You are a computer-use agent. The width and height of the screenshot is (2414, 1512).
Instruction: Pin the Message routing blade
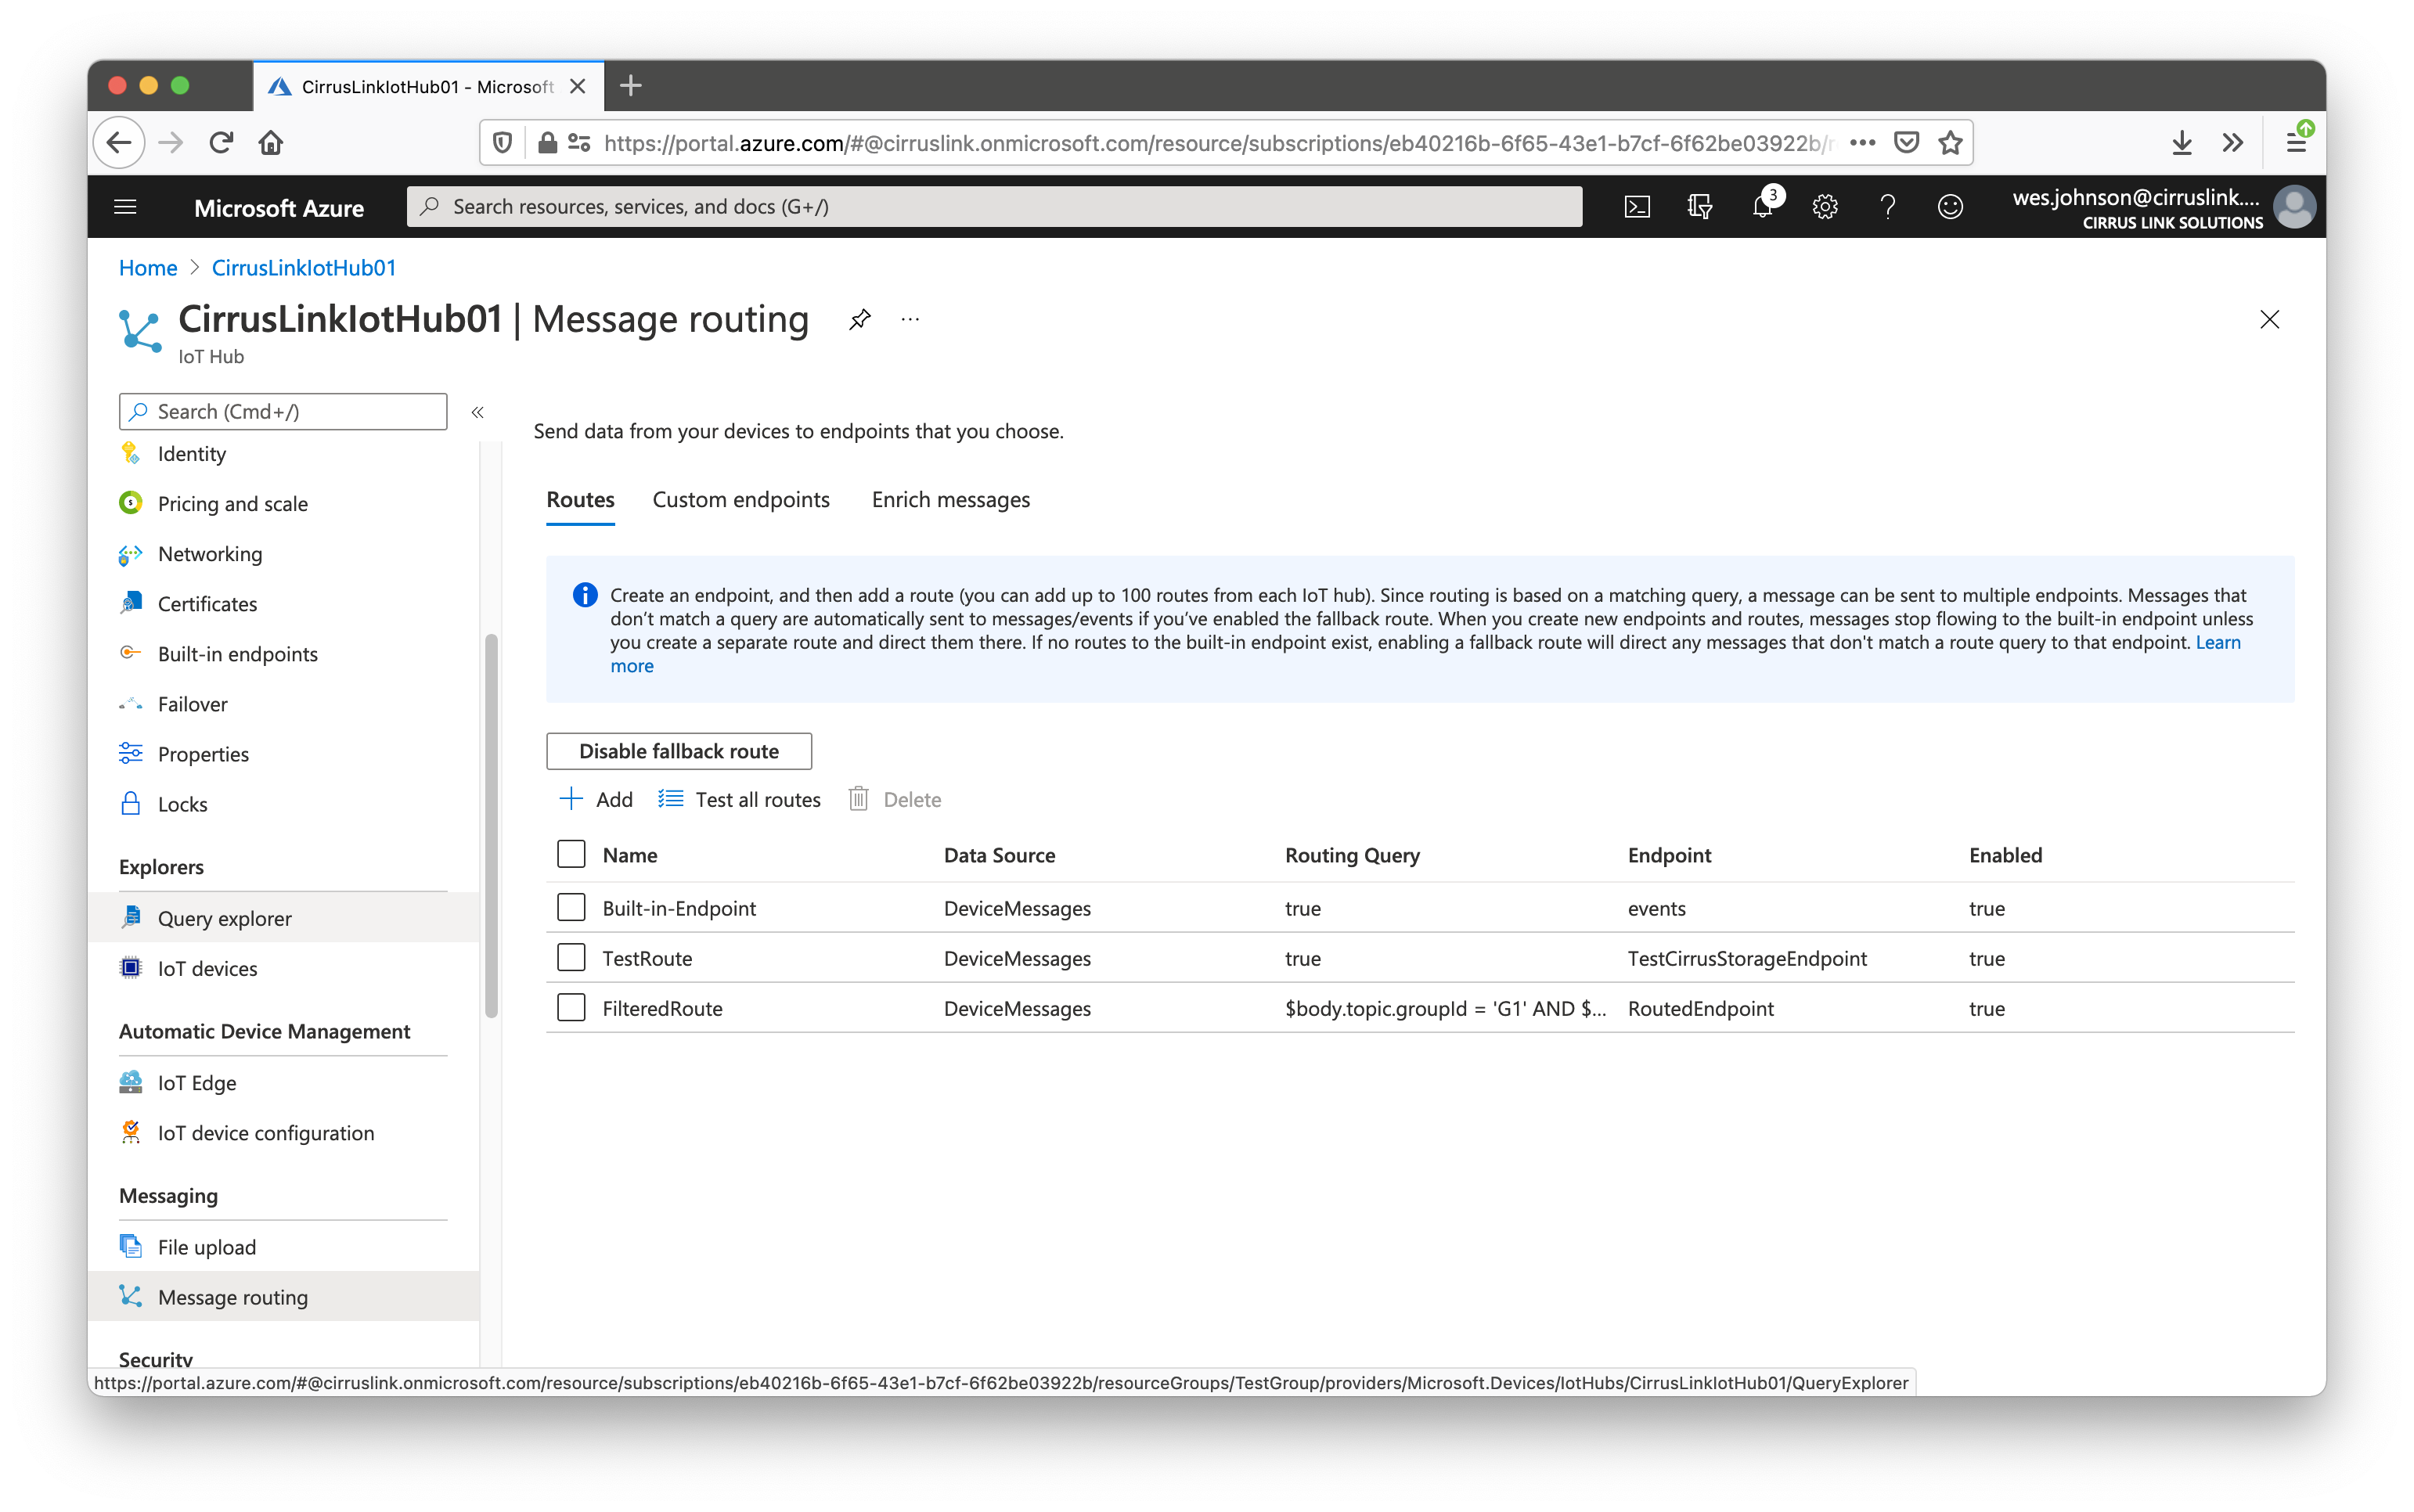pyautogui.click(x=859, y=320)
